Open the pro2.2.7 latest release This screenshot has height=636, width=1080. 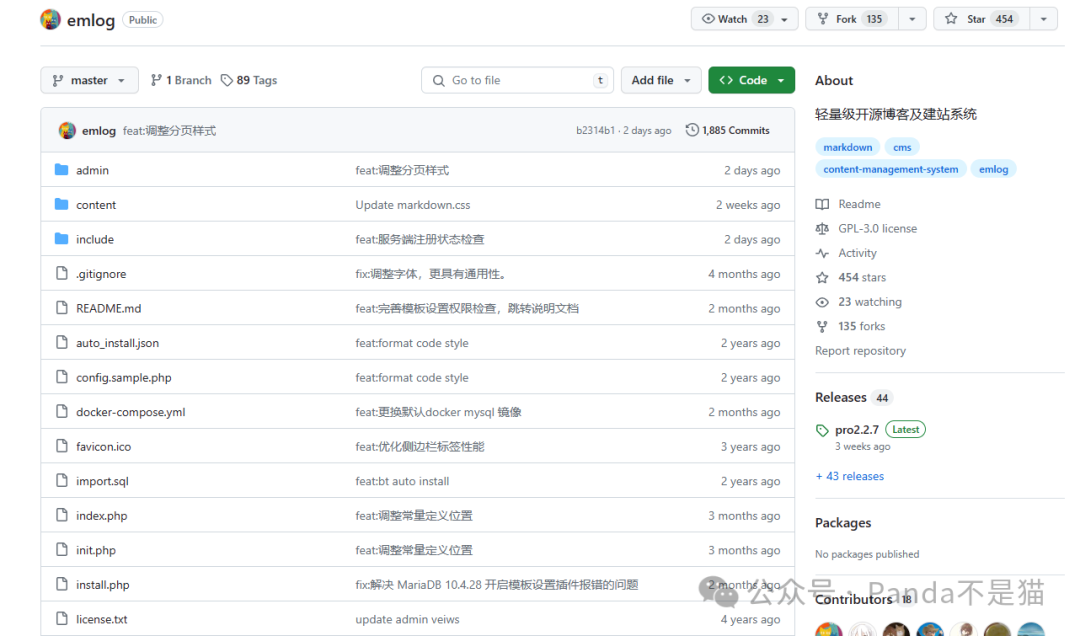(x=857, y=429)
